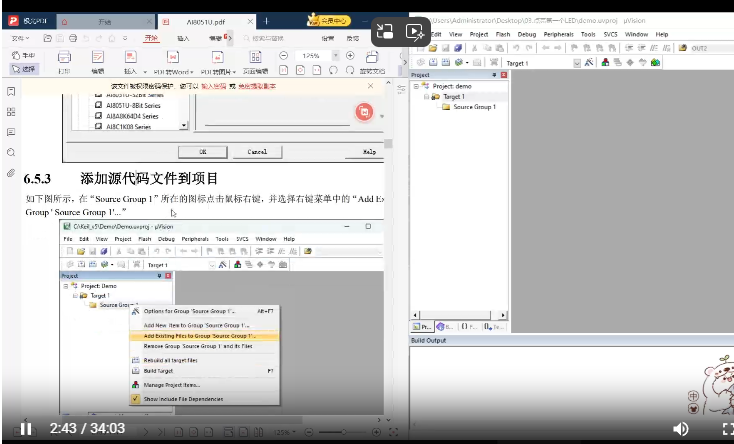Collapse the Target 1 tree node
This screenshot has height=444, width=734.
pyautogui.click(x=426, y=96)
